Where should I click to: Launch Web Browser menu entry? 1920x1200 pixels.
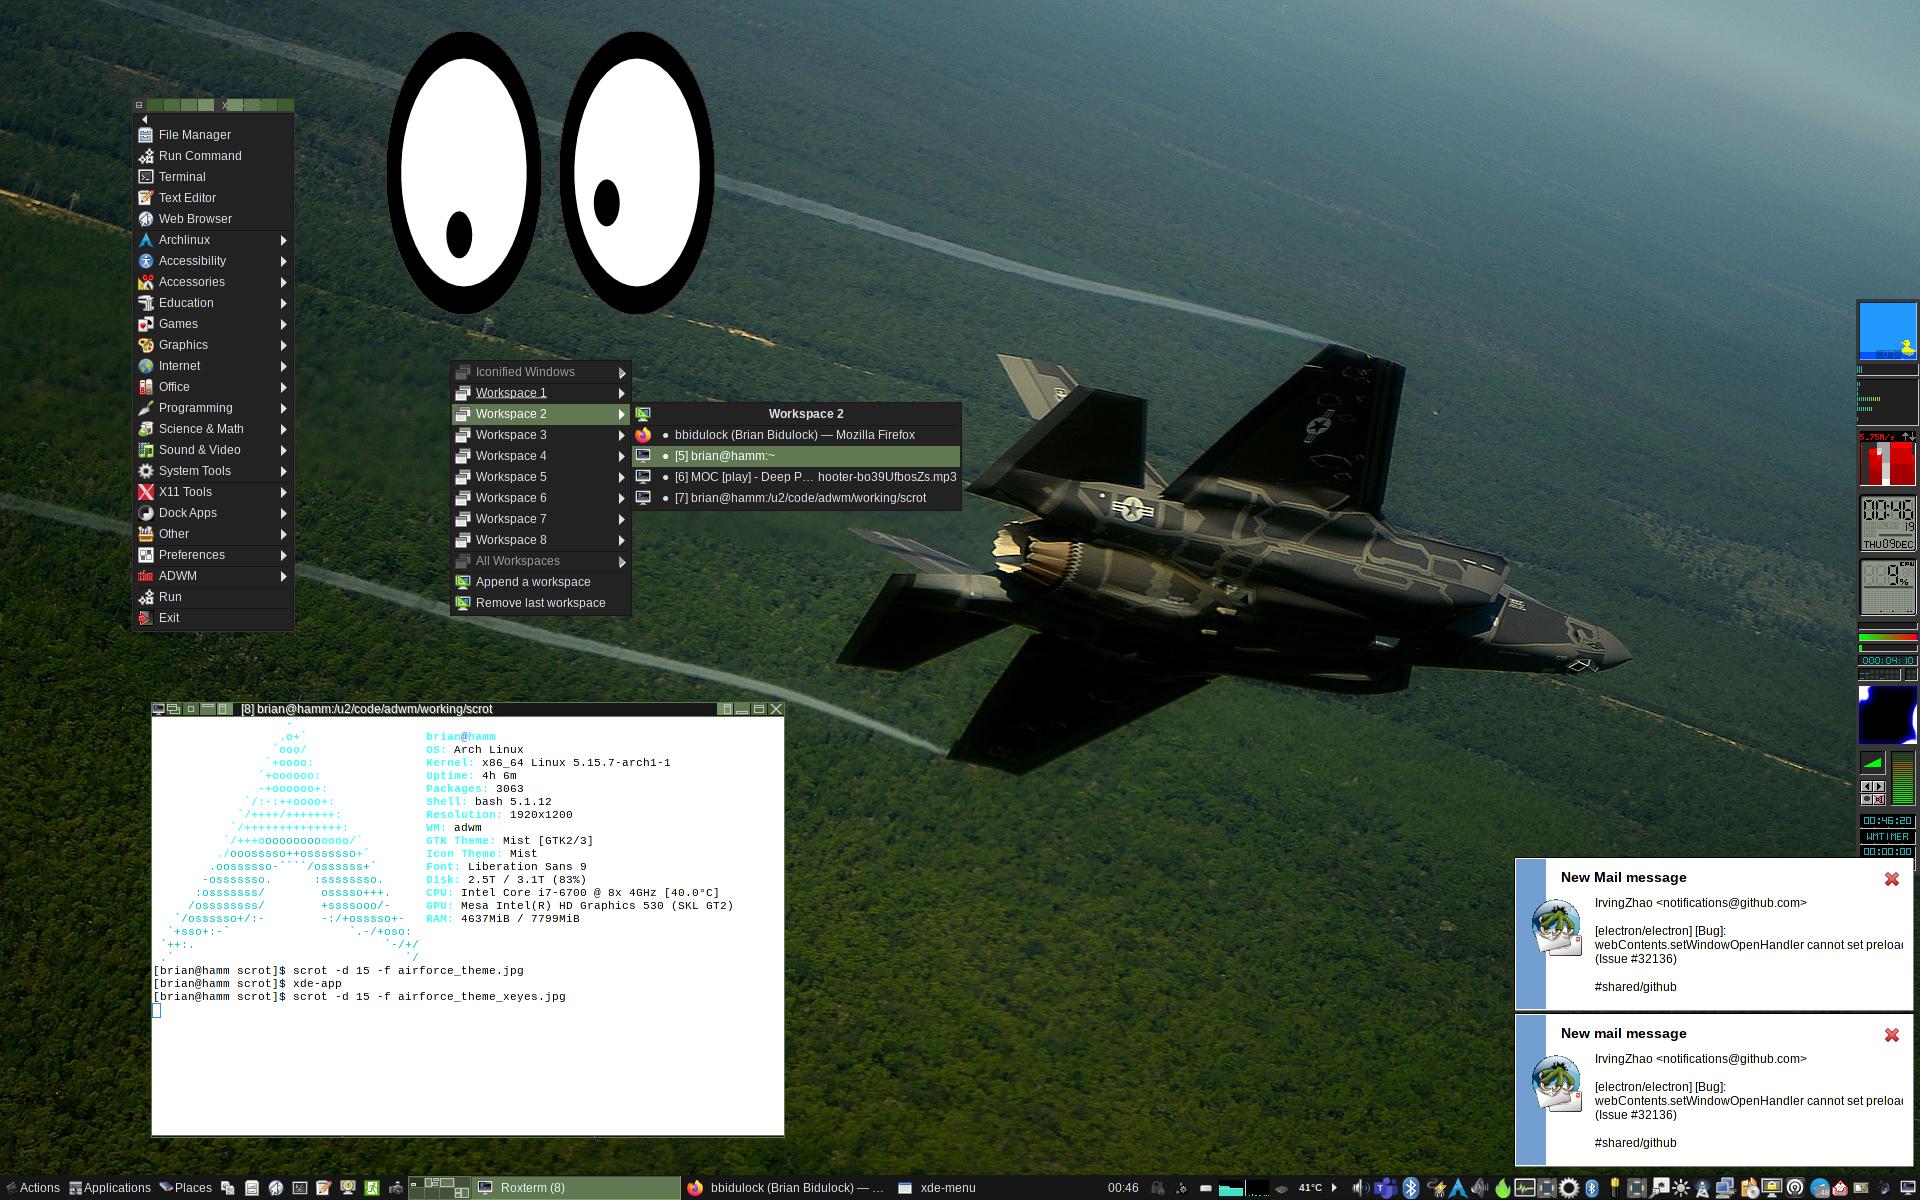point(195,219)
